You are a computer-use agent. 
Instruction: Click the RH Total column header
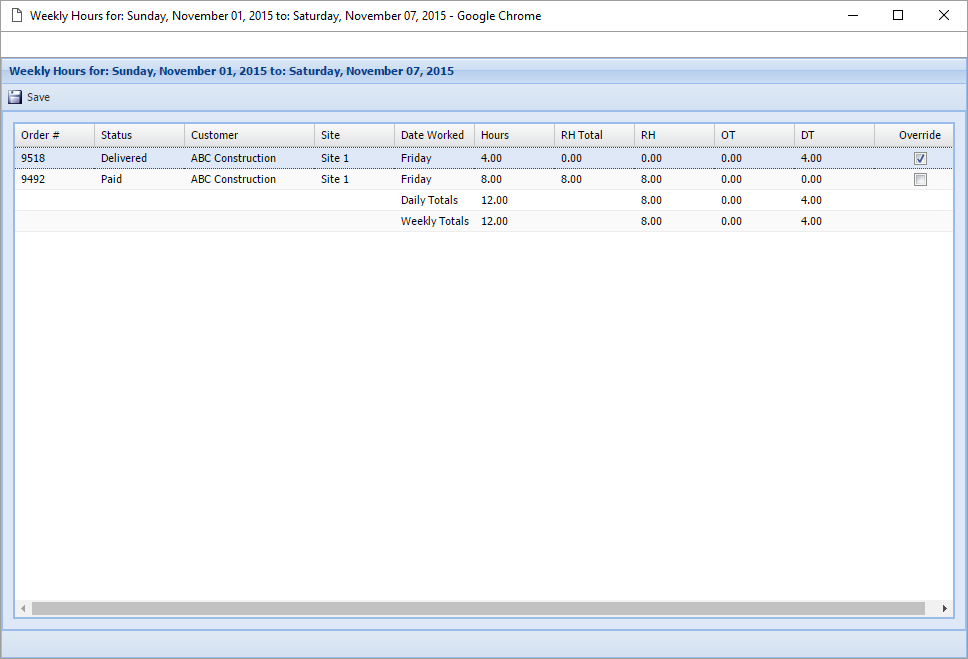[x=582, y=135]
